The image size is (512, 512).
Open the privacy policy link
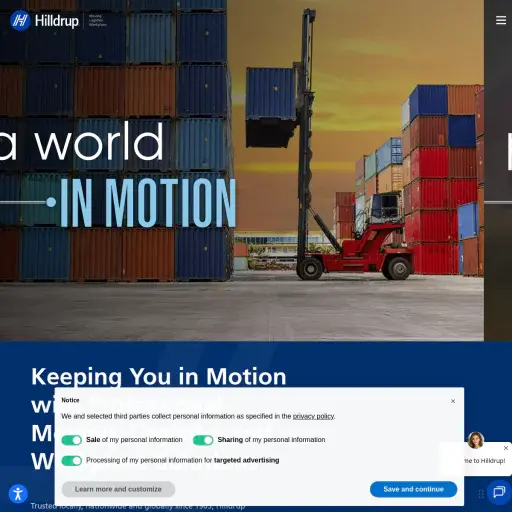313,416
